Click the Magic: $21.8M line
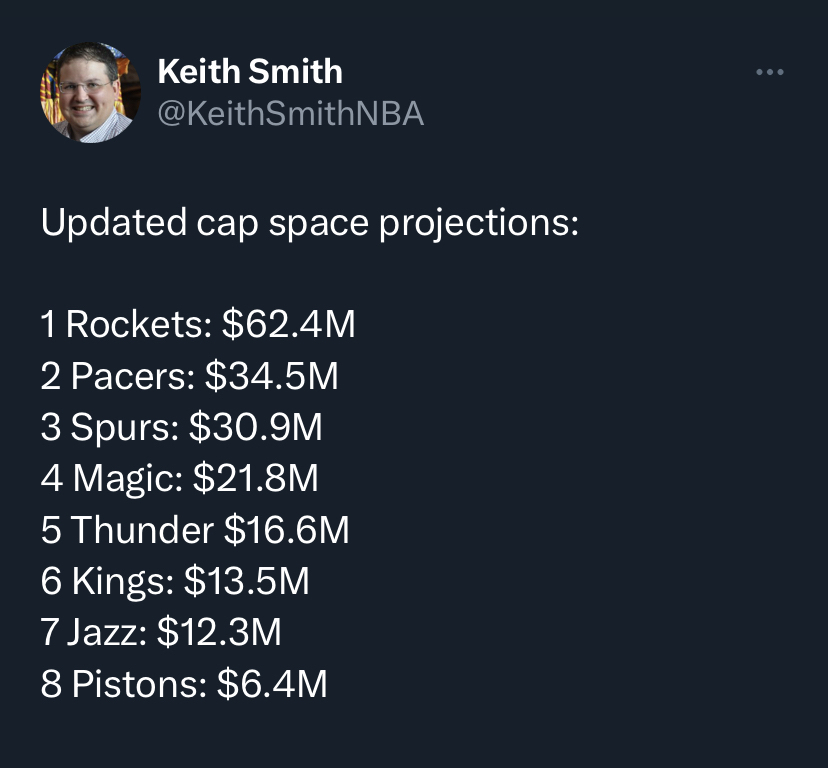The image size is (828, 768). 180,479
